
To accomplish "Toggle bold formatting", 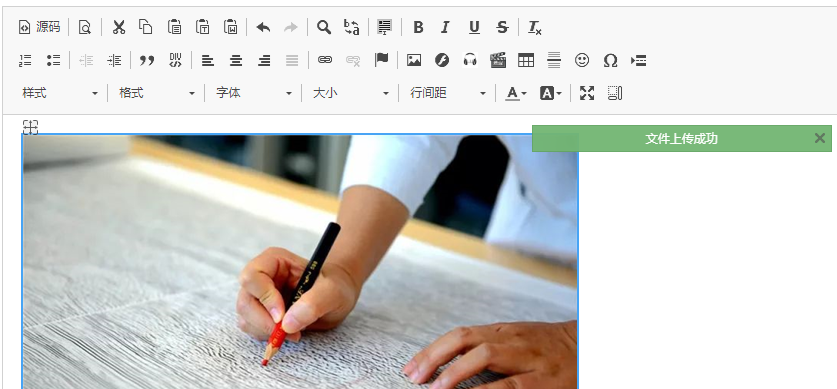I will [418, 27].
